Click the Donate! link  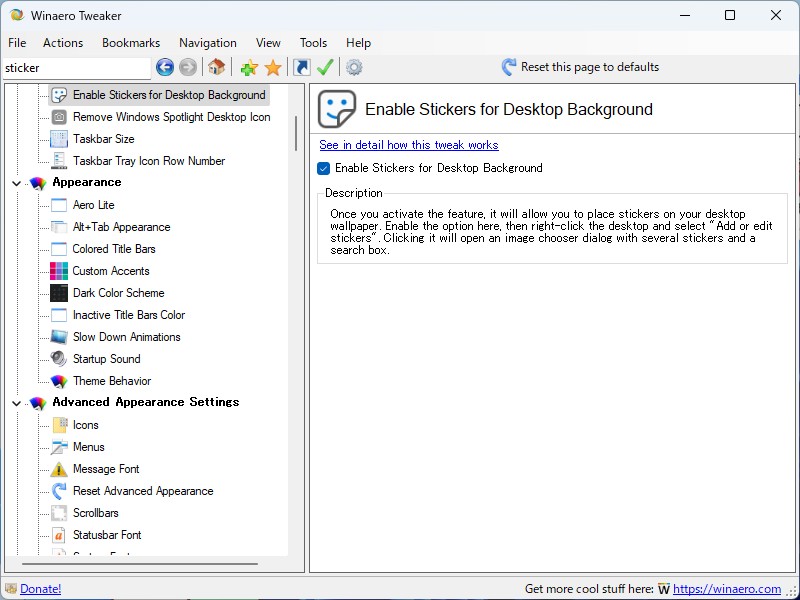[x=40, y=589]
